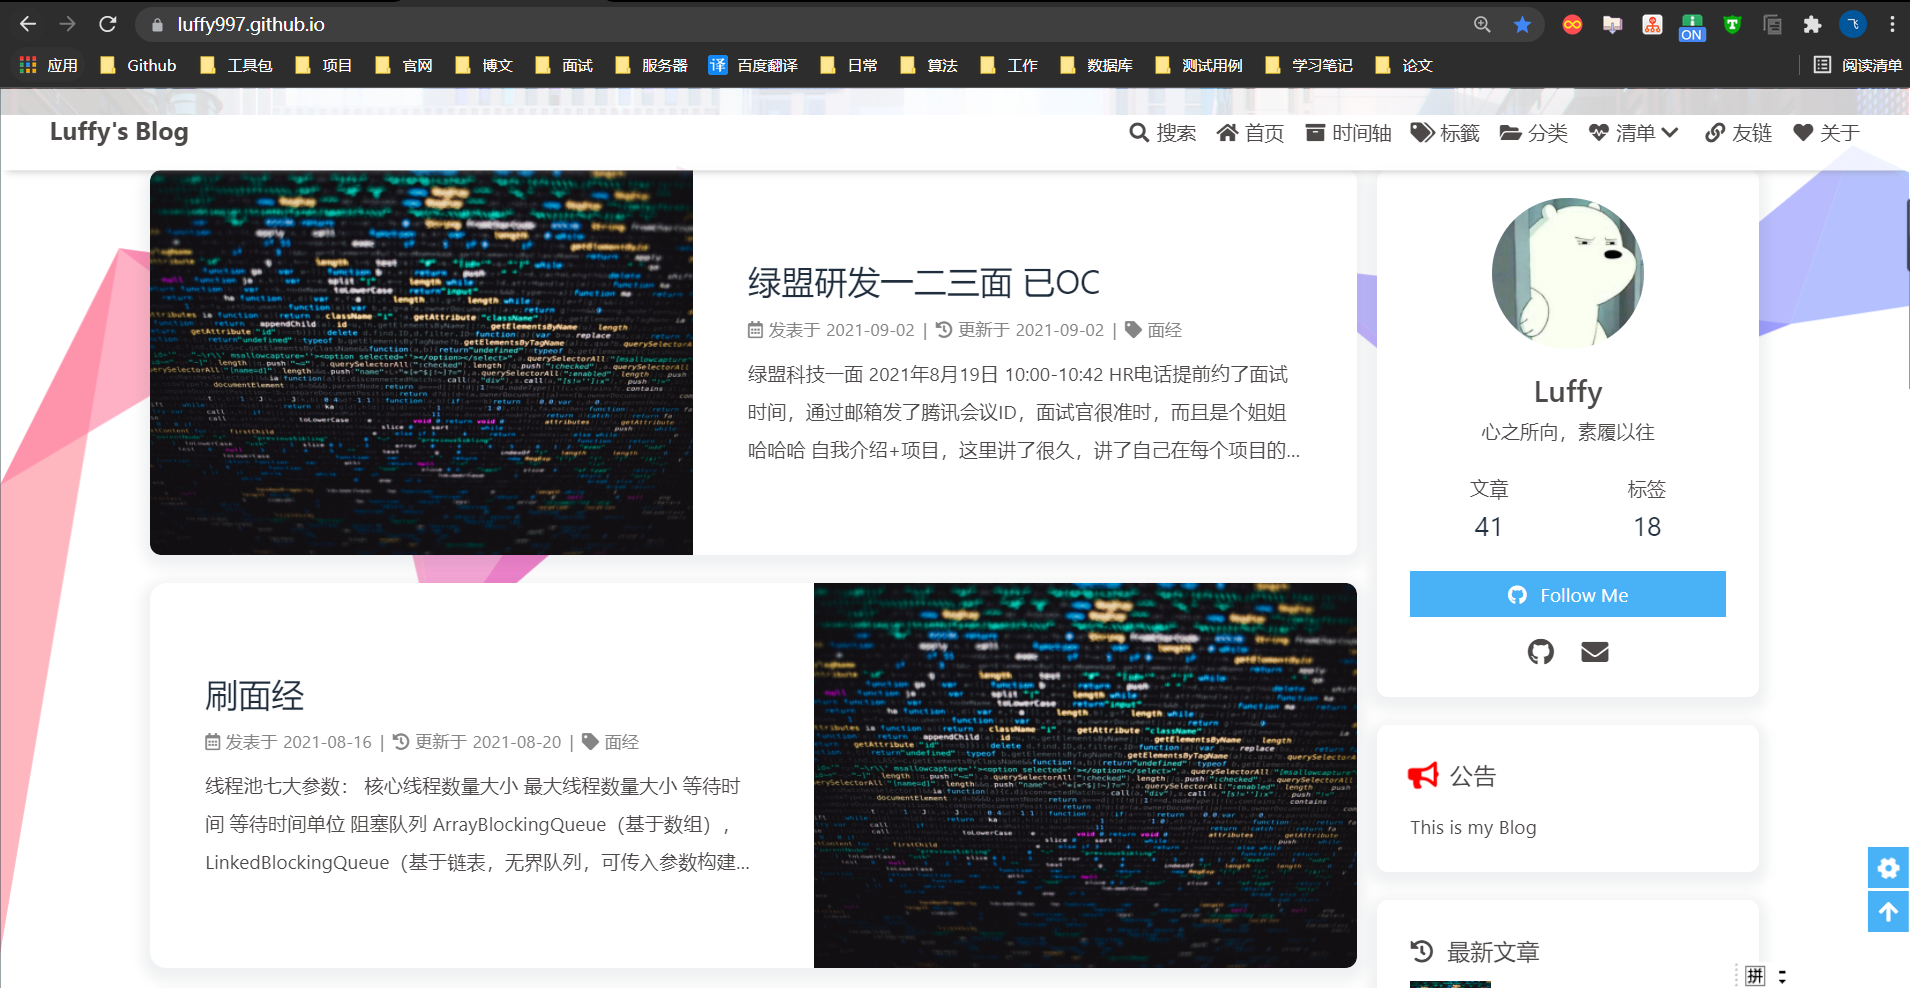Open the 面试 bookmark folder
The image size is (1910, 988).
pyautogui.click(x=564, y=65)
